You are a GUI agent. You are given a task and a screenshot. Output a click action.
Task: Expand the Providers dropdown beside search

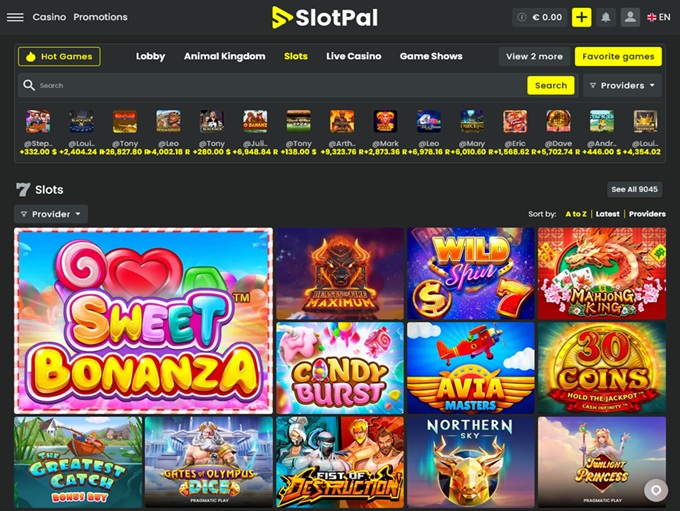point(622,85)
